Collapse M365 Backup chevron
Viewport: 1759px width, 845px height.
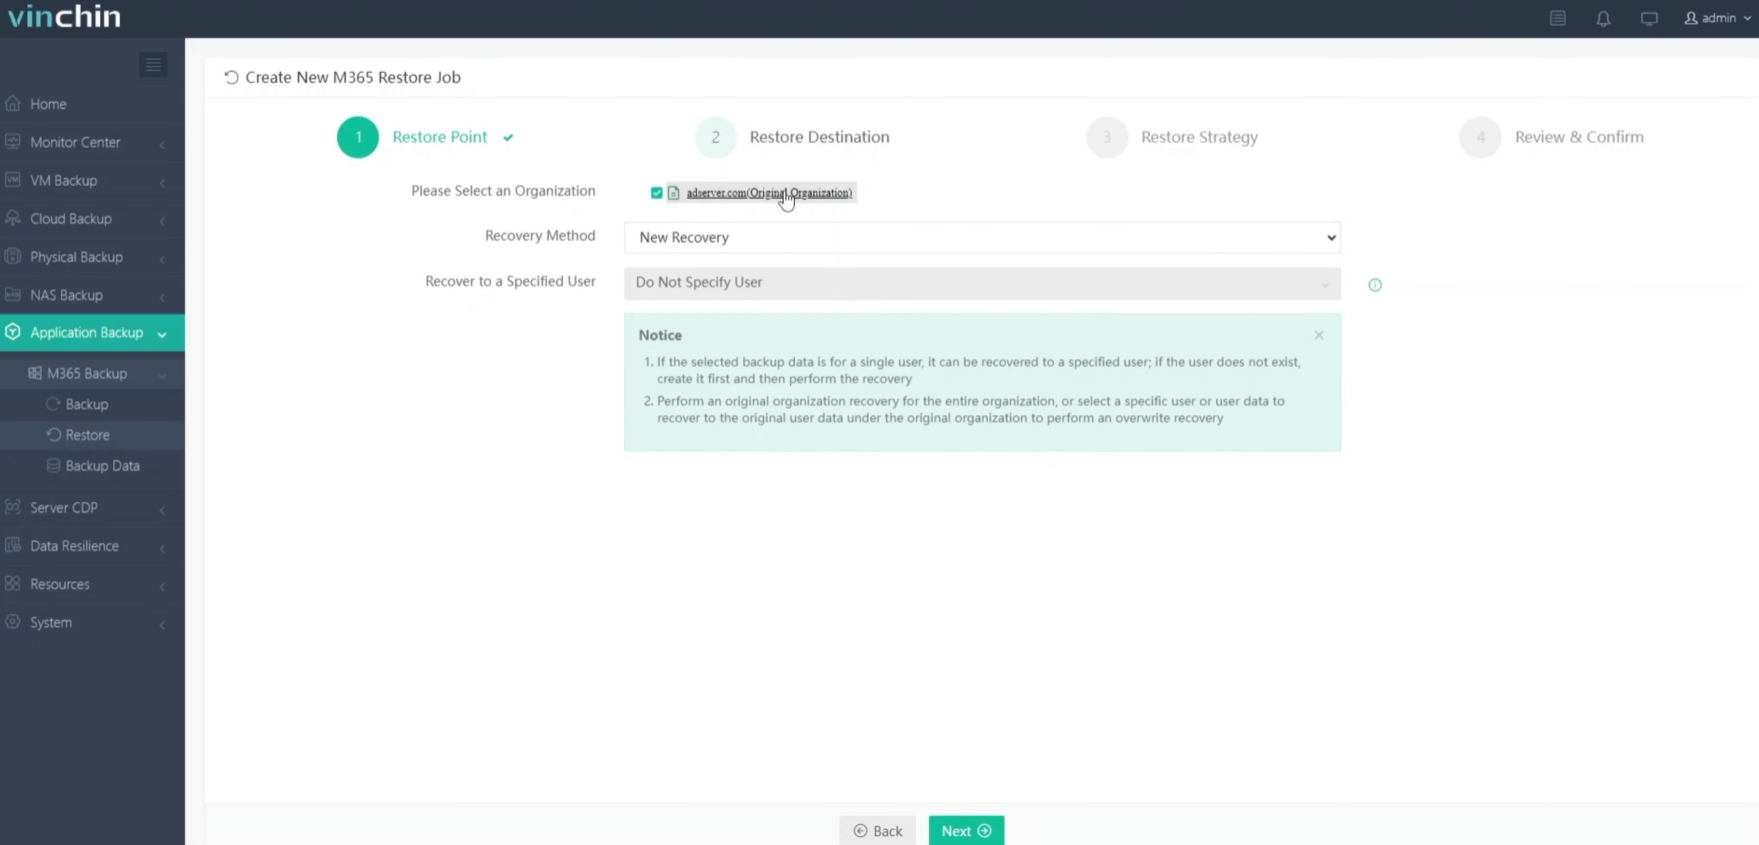[162, 375]
